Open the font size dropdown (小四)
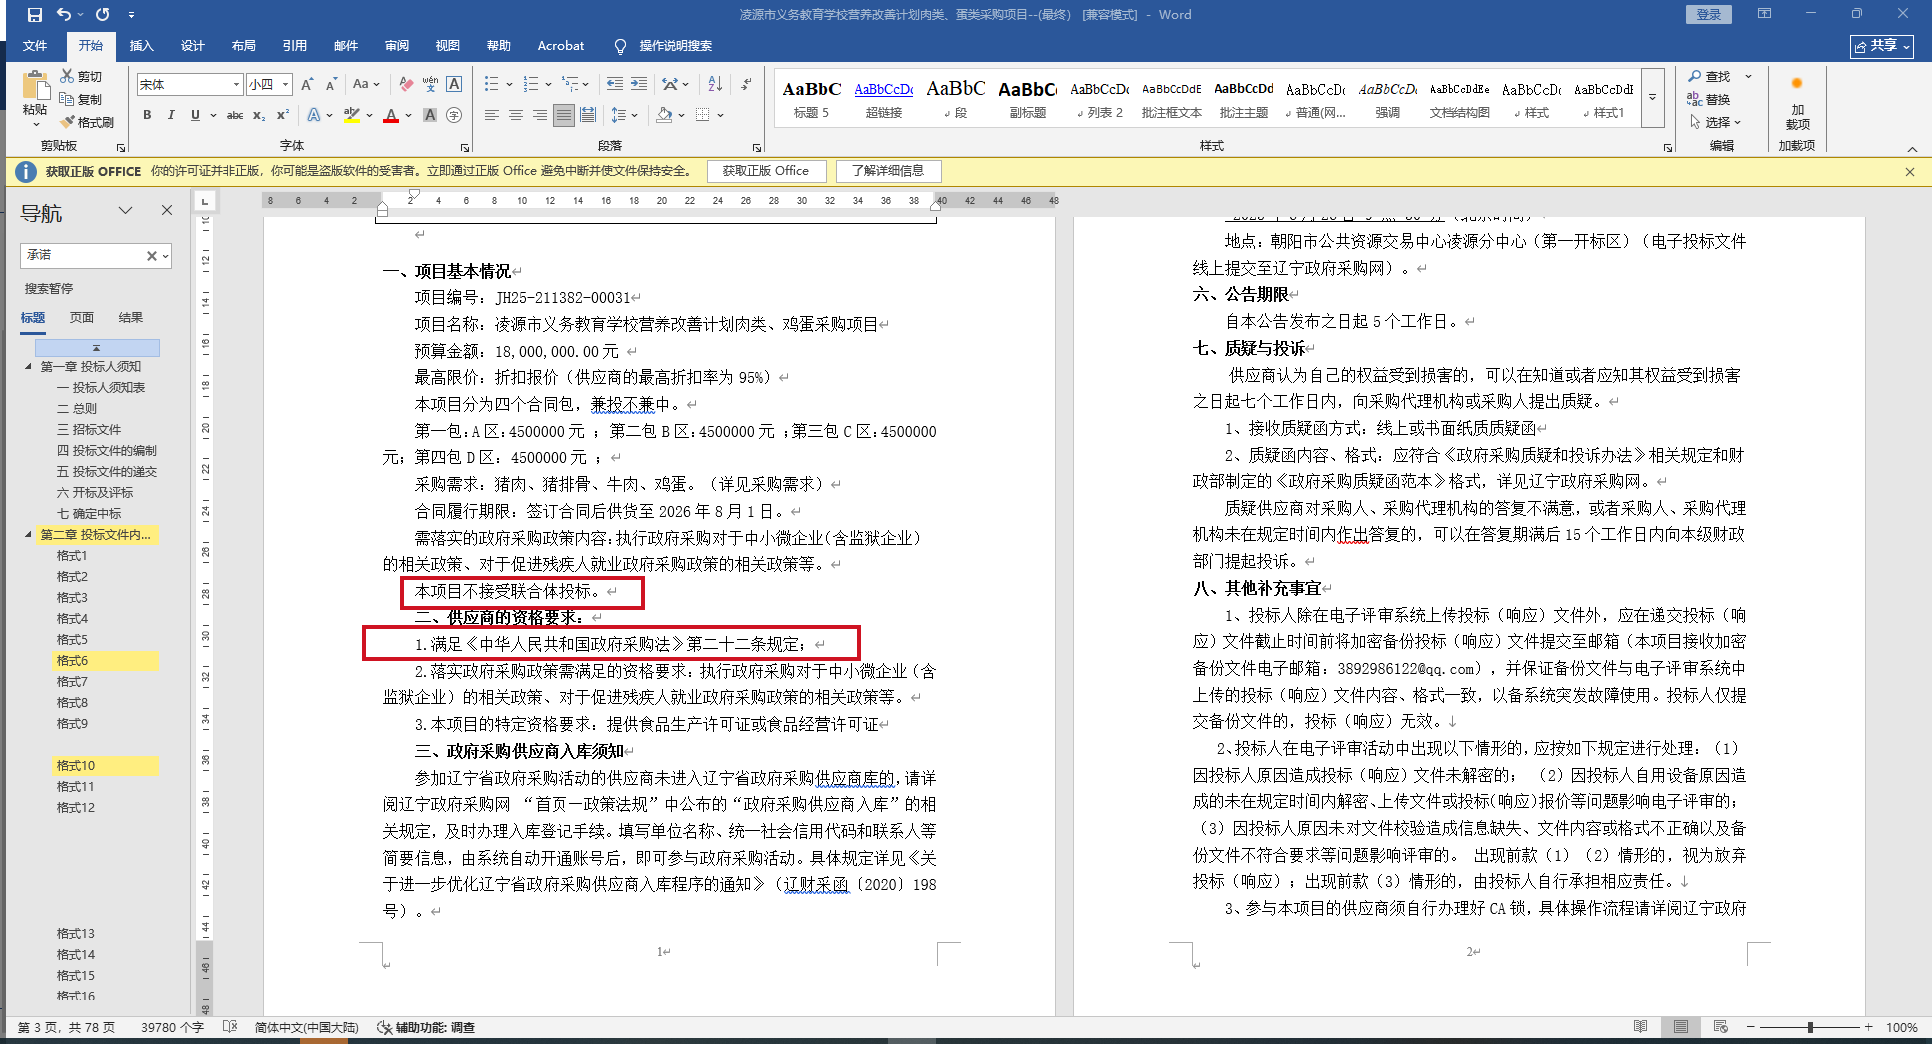Viewport: 1932px width, 1044px height. point(285,85)
